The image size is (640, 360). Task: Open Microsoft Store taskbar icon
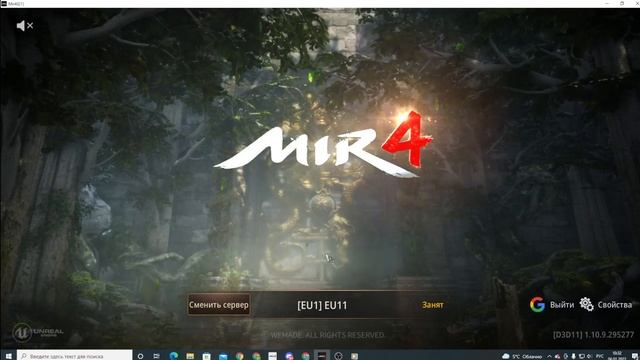(206, 356)
